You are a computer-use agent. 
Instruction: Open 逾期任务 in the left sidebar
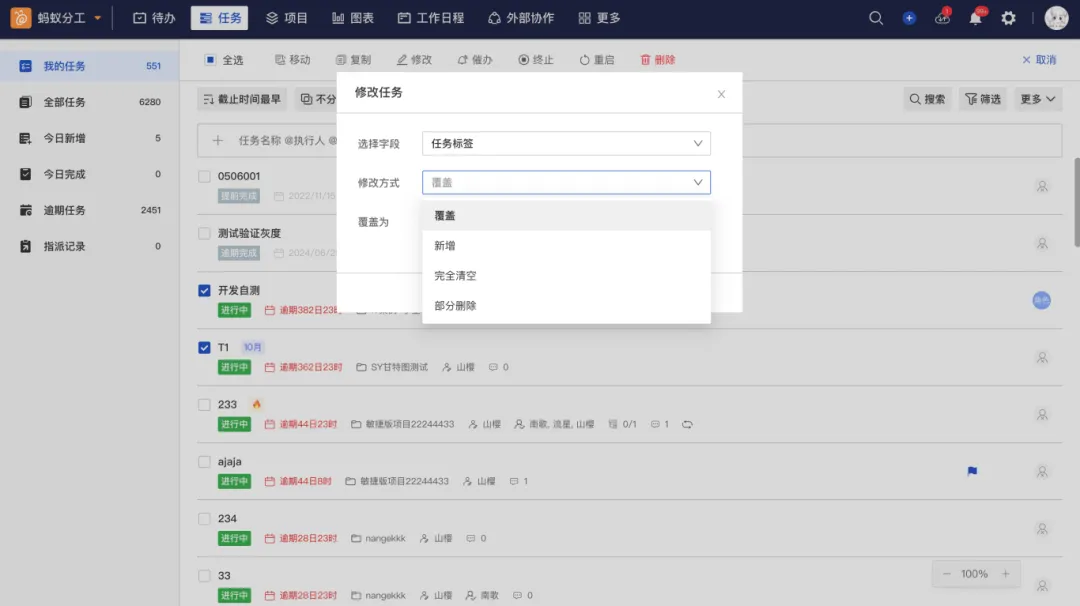point(64,210)
